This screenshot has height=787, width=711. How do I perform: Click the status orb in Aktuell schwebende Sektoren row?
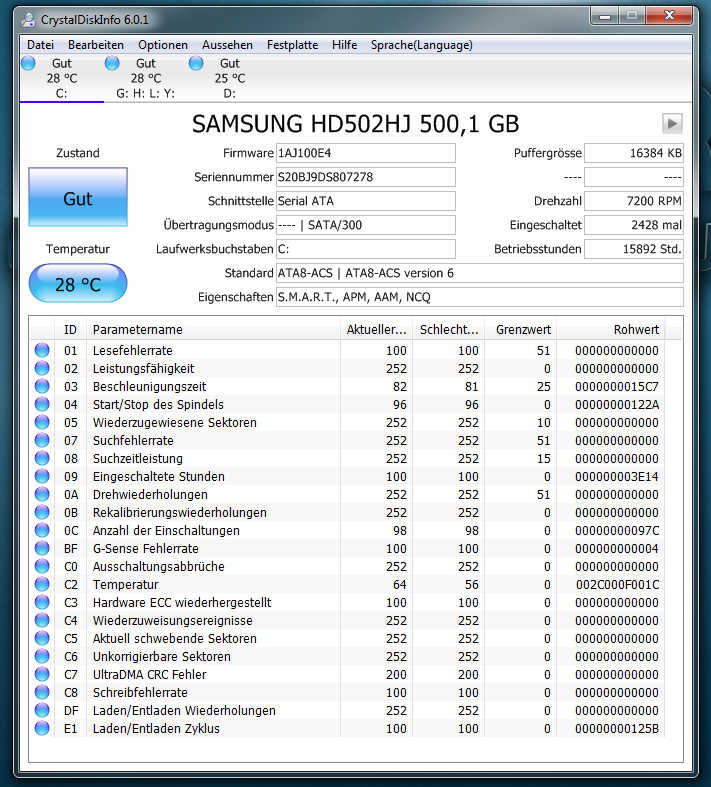click(x=42, y=638)
